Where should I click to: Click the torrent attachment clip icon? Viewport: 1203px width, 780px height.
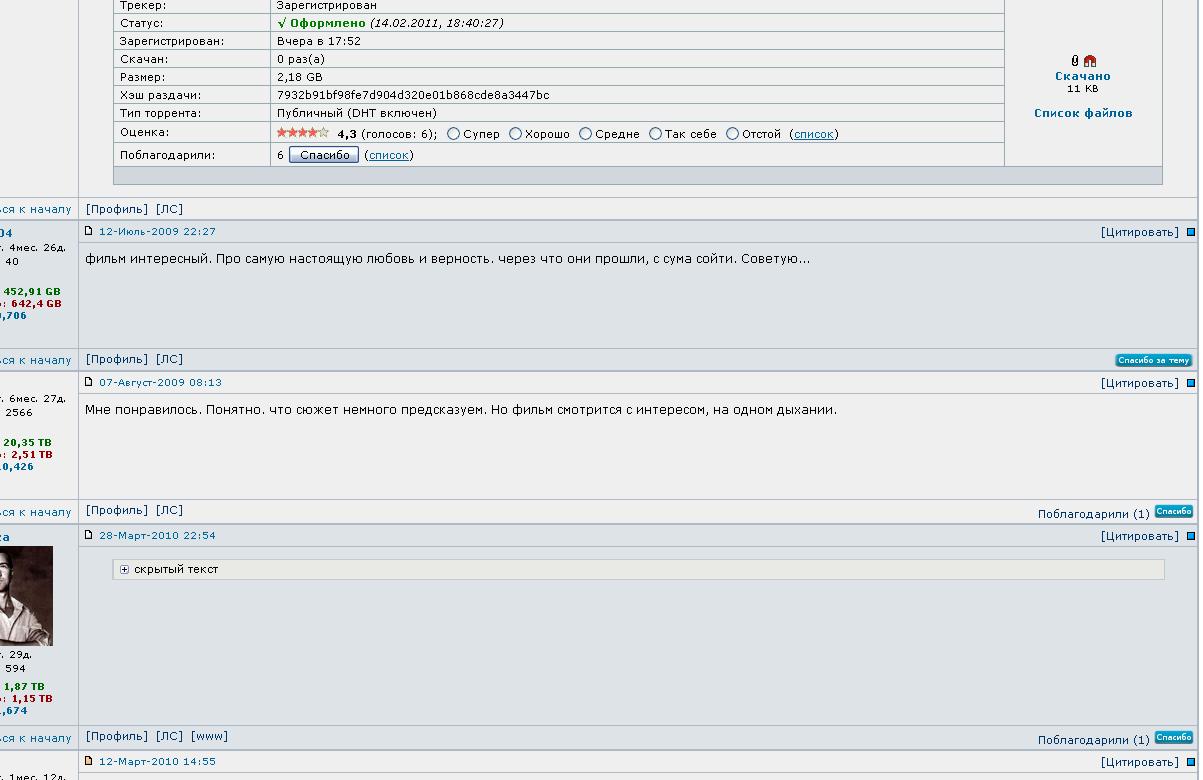click(1075, 61)
